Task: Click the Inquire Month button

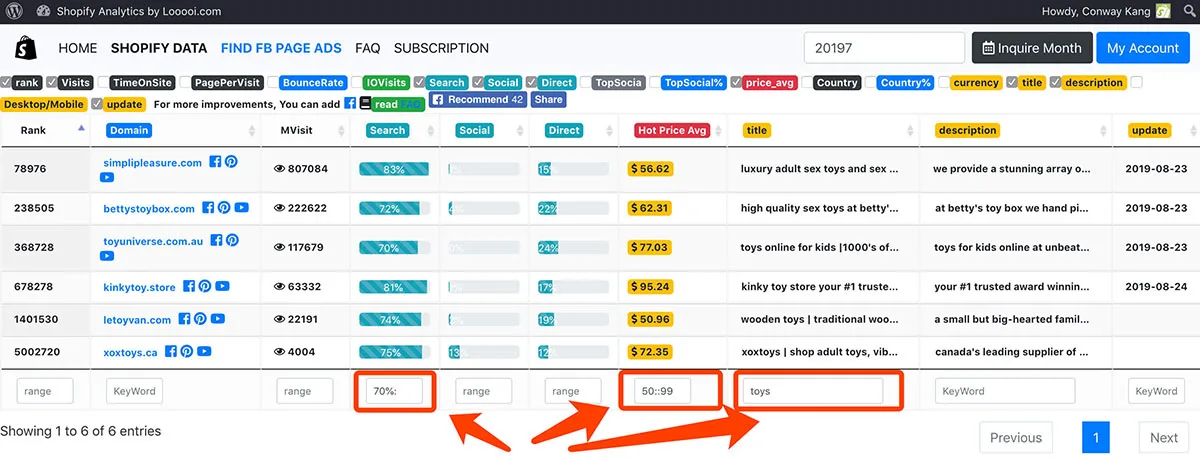Action: point(1031,48)
